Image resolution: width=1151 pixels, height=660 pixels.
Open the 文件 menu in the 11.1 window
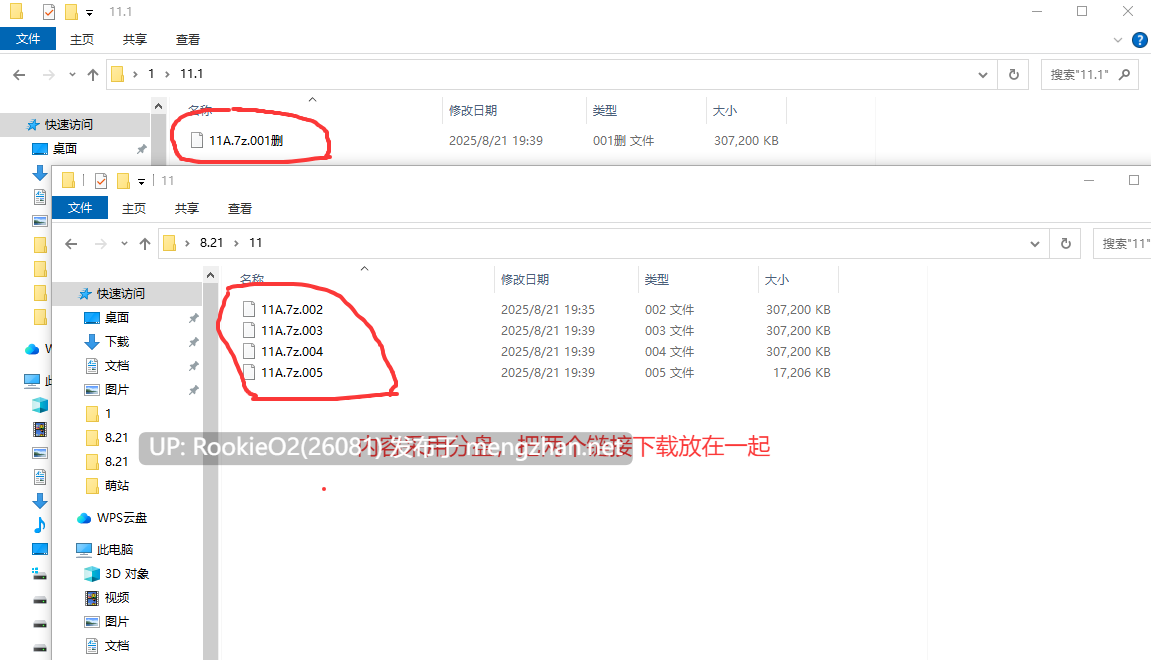click(x=28, y=39)
